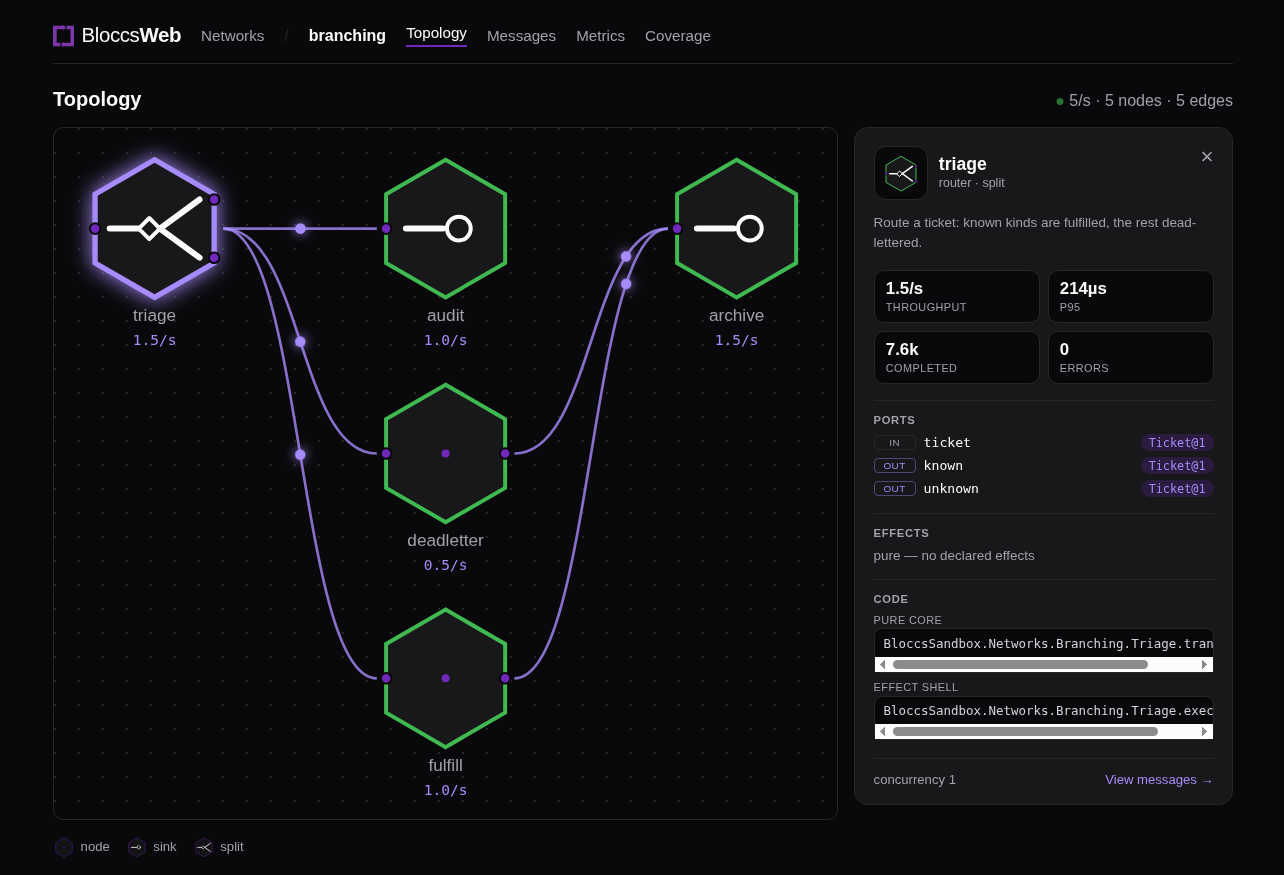Viewport: 1284px width, 875px height.
Task: Click the audit node input port
Action: coord(386,229)
